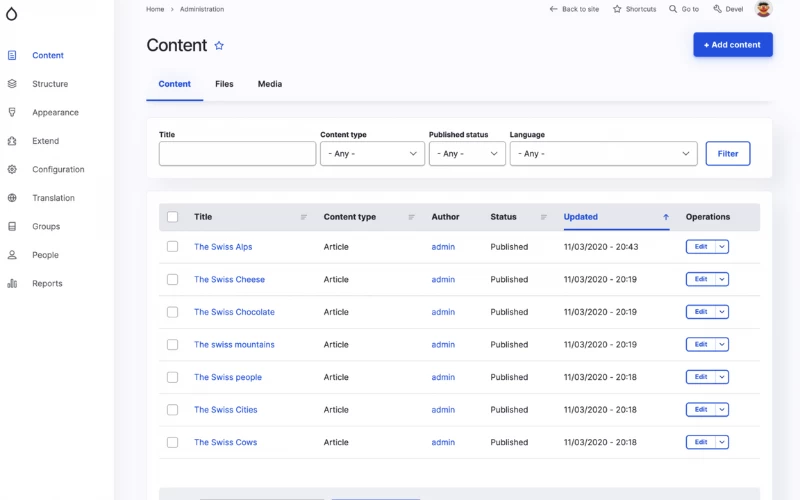This screenshot has height=500, width=800.
Task: Open the Appearance menu item
Action: tap(56, 112)
